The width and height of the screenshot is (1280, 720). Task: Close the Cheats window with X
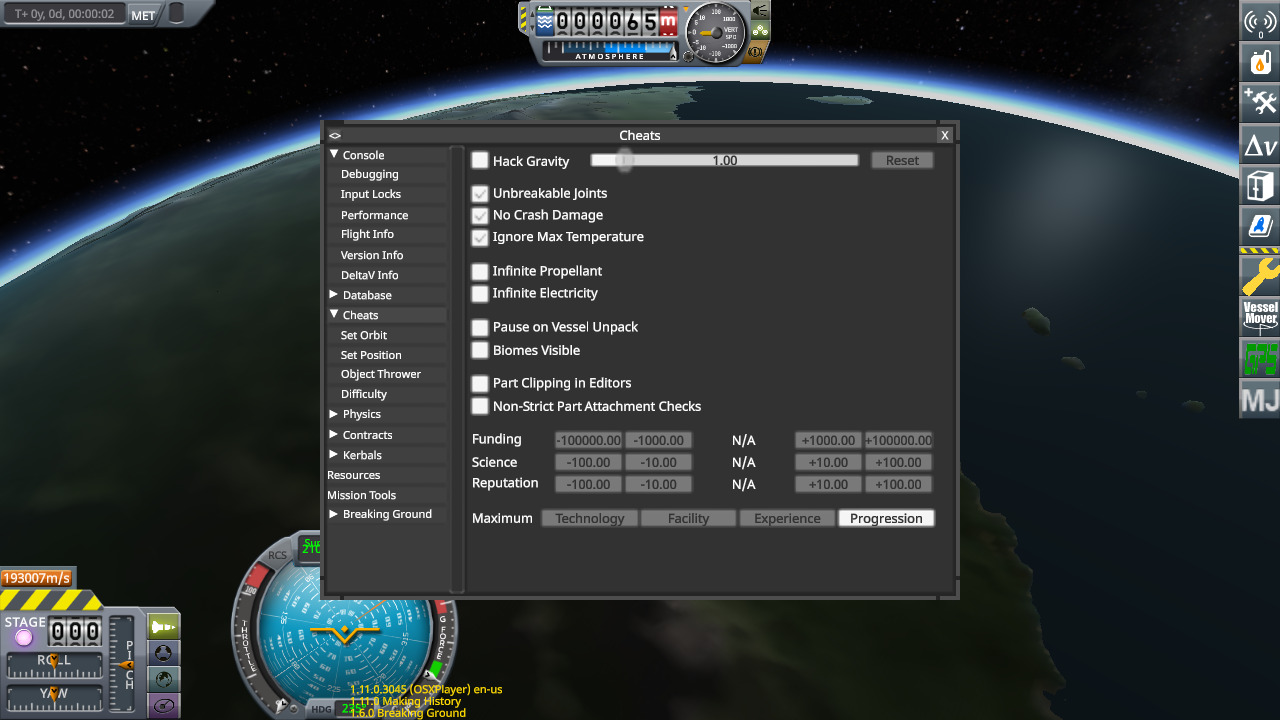click(944, 135)
